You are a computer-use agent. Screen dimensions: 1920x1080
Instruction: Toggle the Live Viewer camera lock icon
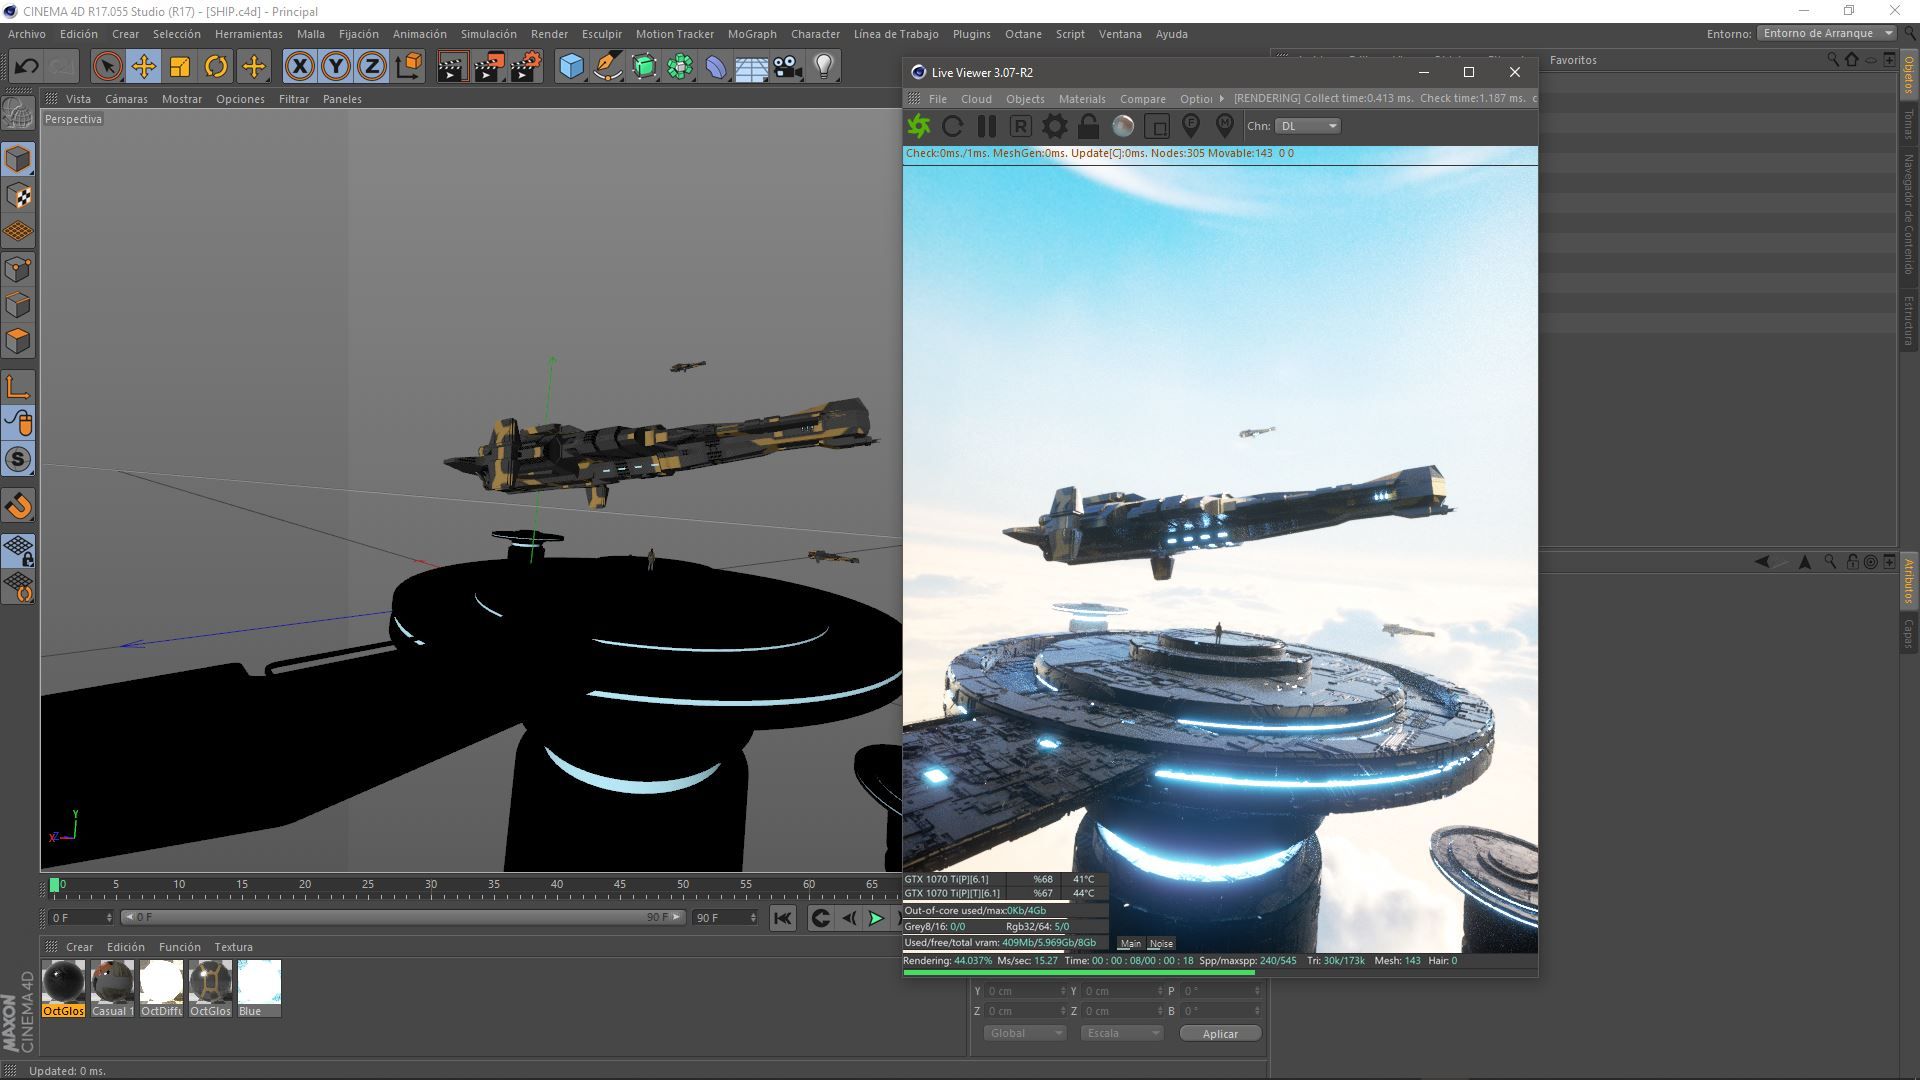click(x=1088, y=126)
